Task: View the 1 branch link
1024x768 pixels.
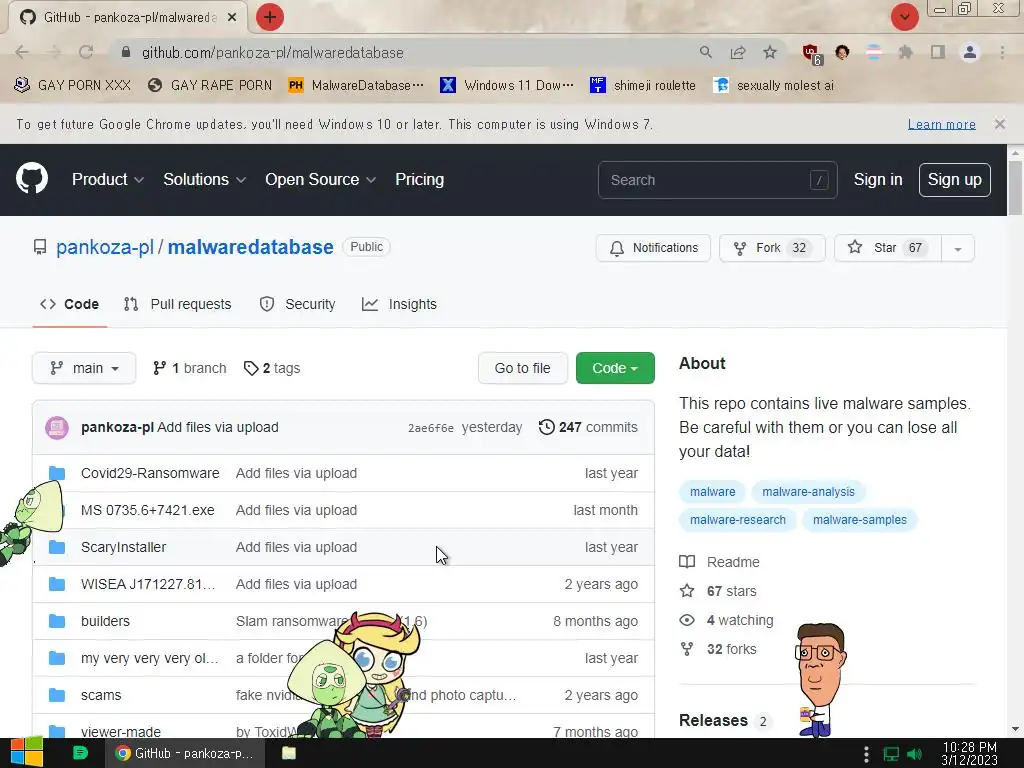Action: click(189, 368)
